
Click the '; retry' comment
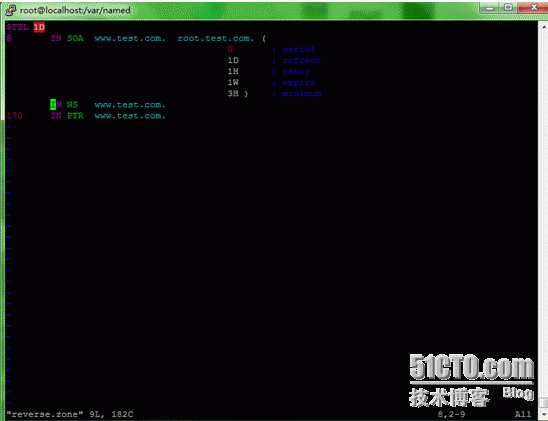click(x=291, y=72)
